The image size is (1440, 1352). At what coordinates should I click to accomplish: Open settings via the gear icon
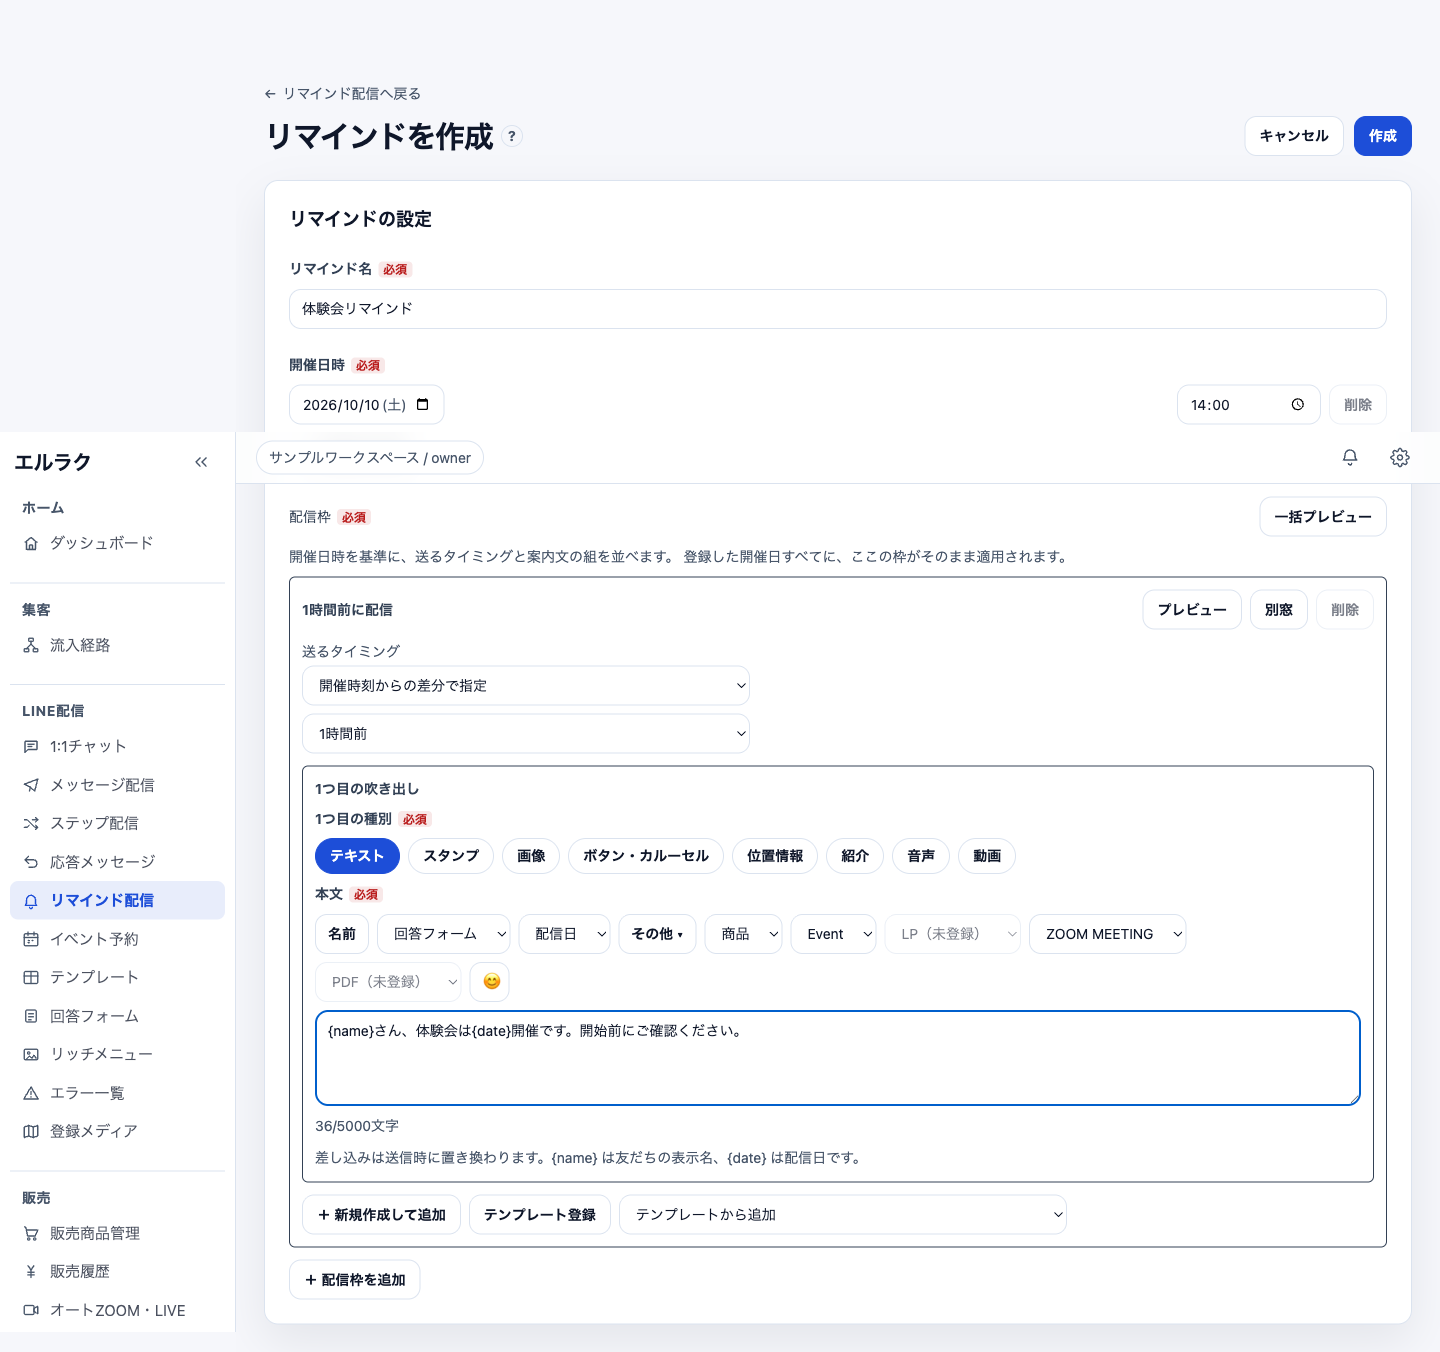1400,457
